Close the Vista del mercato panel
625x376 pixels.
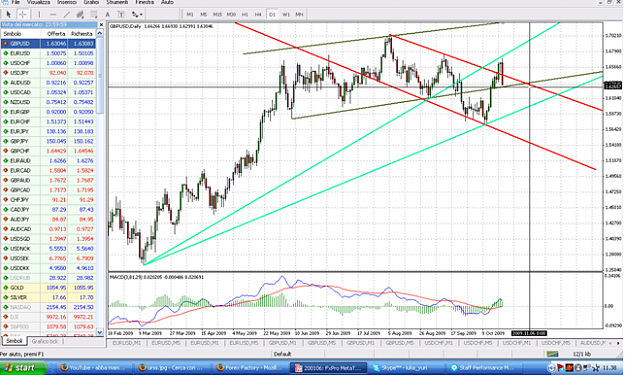tap(101, 25)
